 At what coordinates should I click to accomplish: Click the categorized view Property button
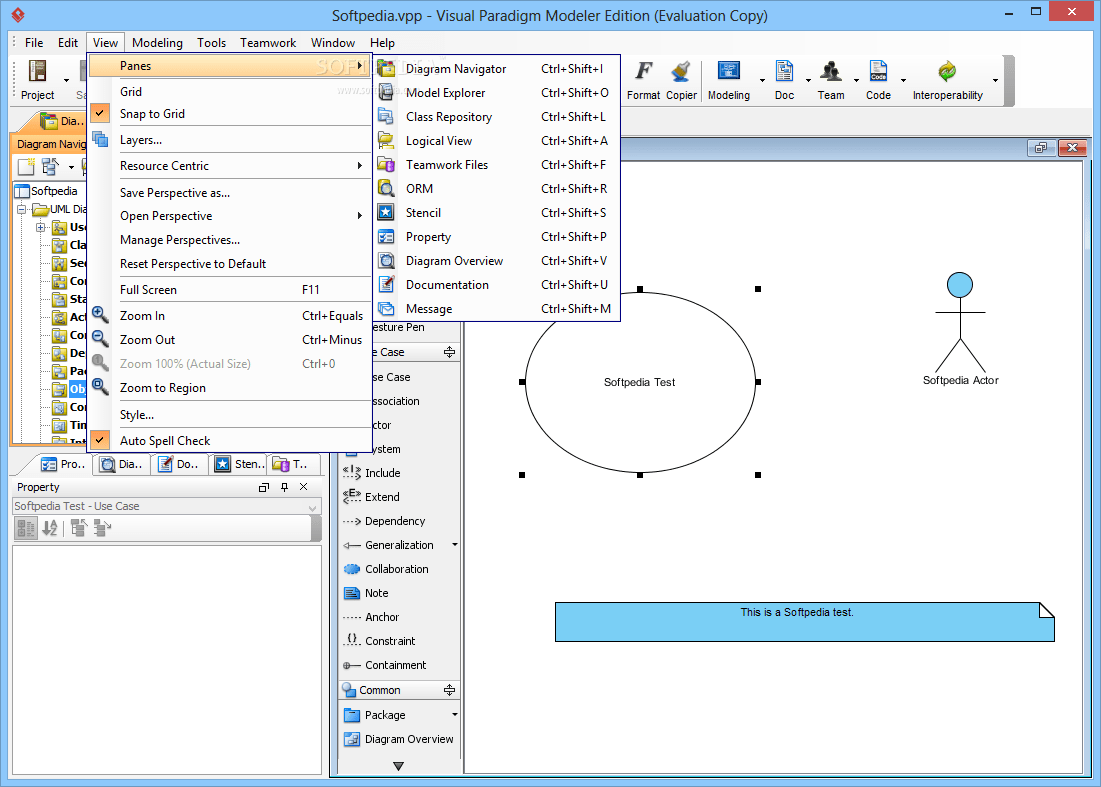point(26,528)
